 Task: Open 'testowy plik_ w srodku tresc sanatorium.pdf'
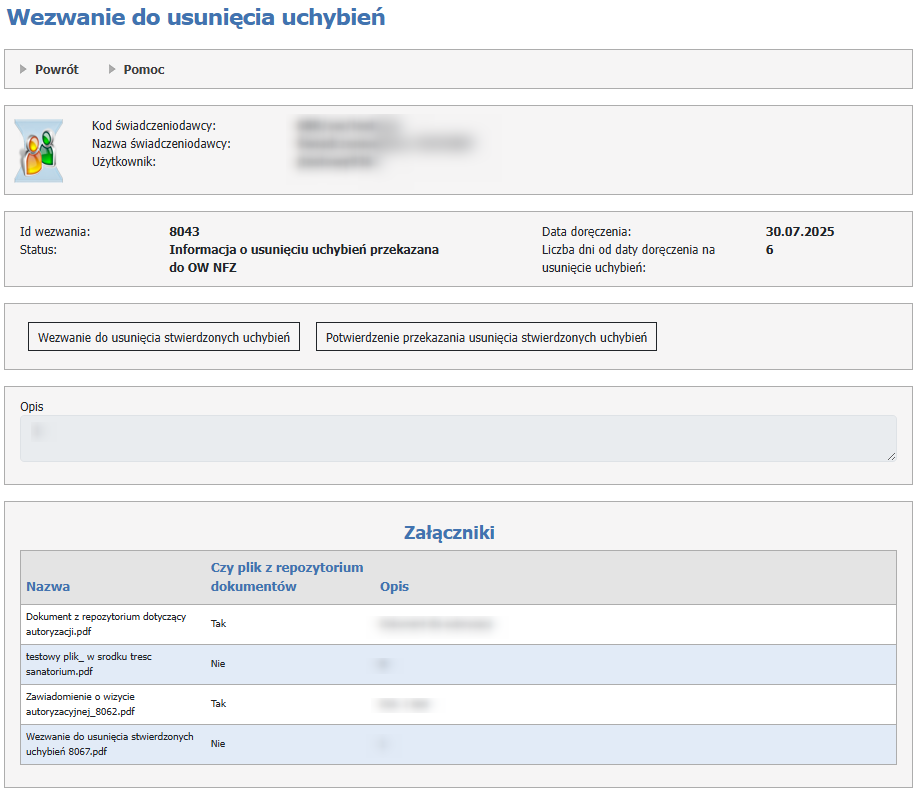[x=88, y=664]
